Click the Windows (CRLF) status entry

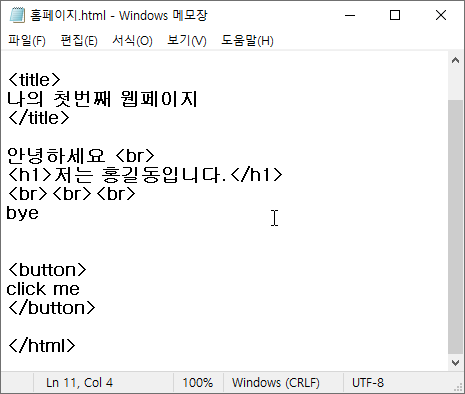[276, 383]
